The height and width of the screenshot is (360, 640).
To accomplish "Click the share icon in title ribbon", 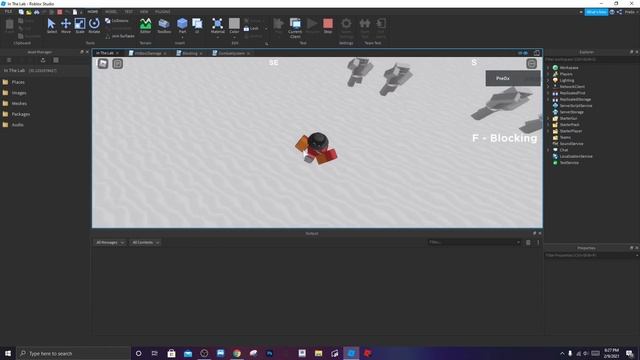I will click(619, 12).
